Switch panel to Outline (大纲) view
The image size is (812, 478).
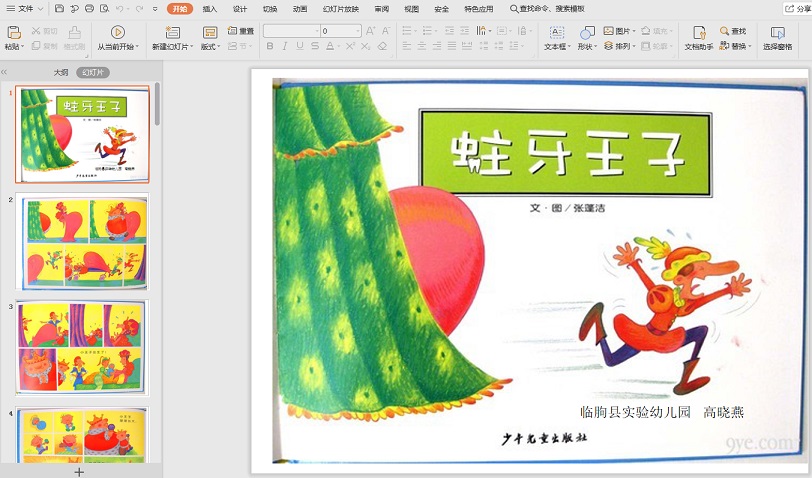(61, 73)
